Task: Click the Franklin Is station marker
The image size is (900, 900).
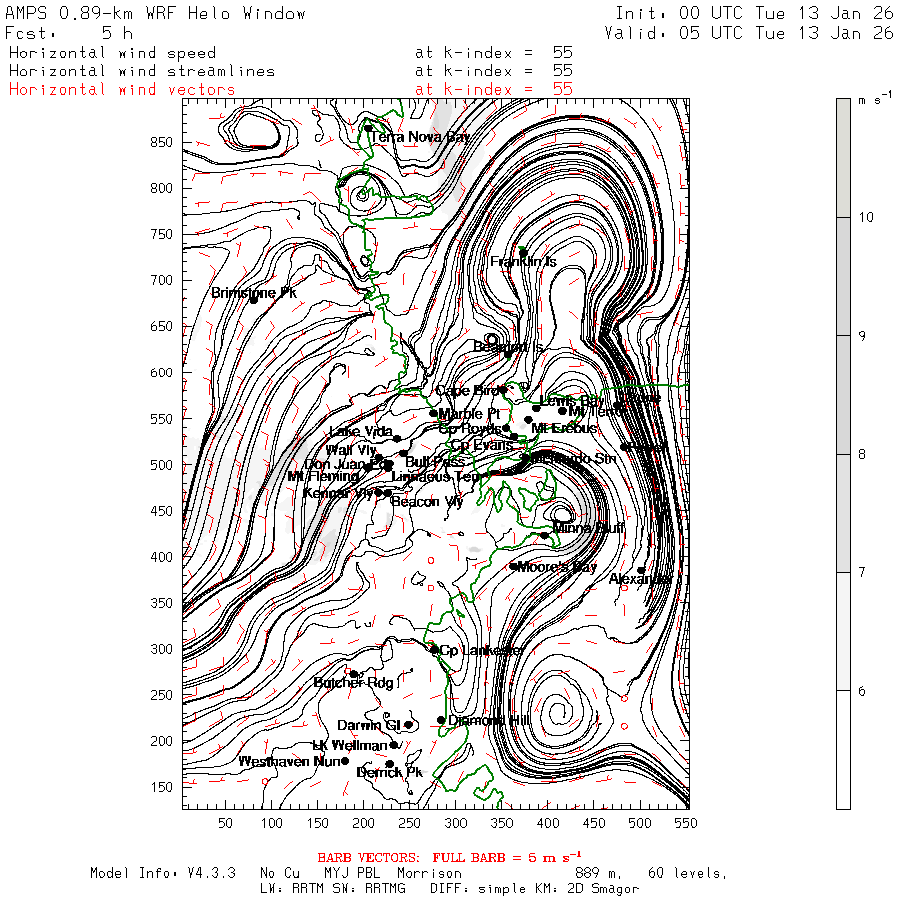Action: [522, 252]
